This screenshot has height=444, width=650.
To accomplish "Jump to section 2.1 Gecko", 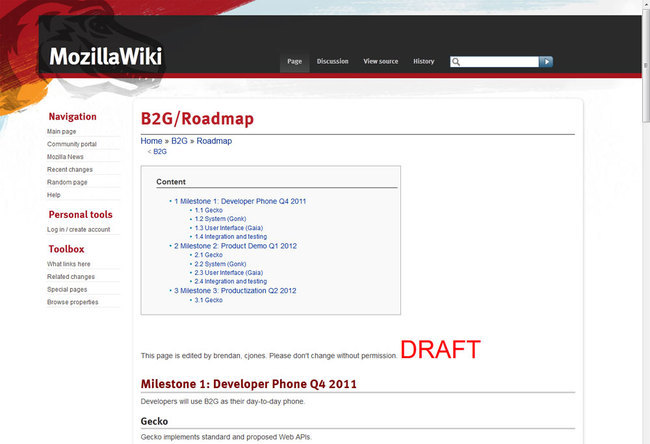I will click(x=209, y=255).
